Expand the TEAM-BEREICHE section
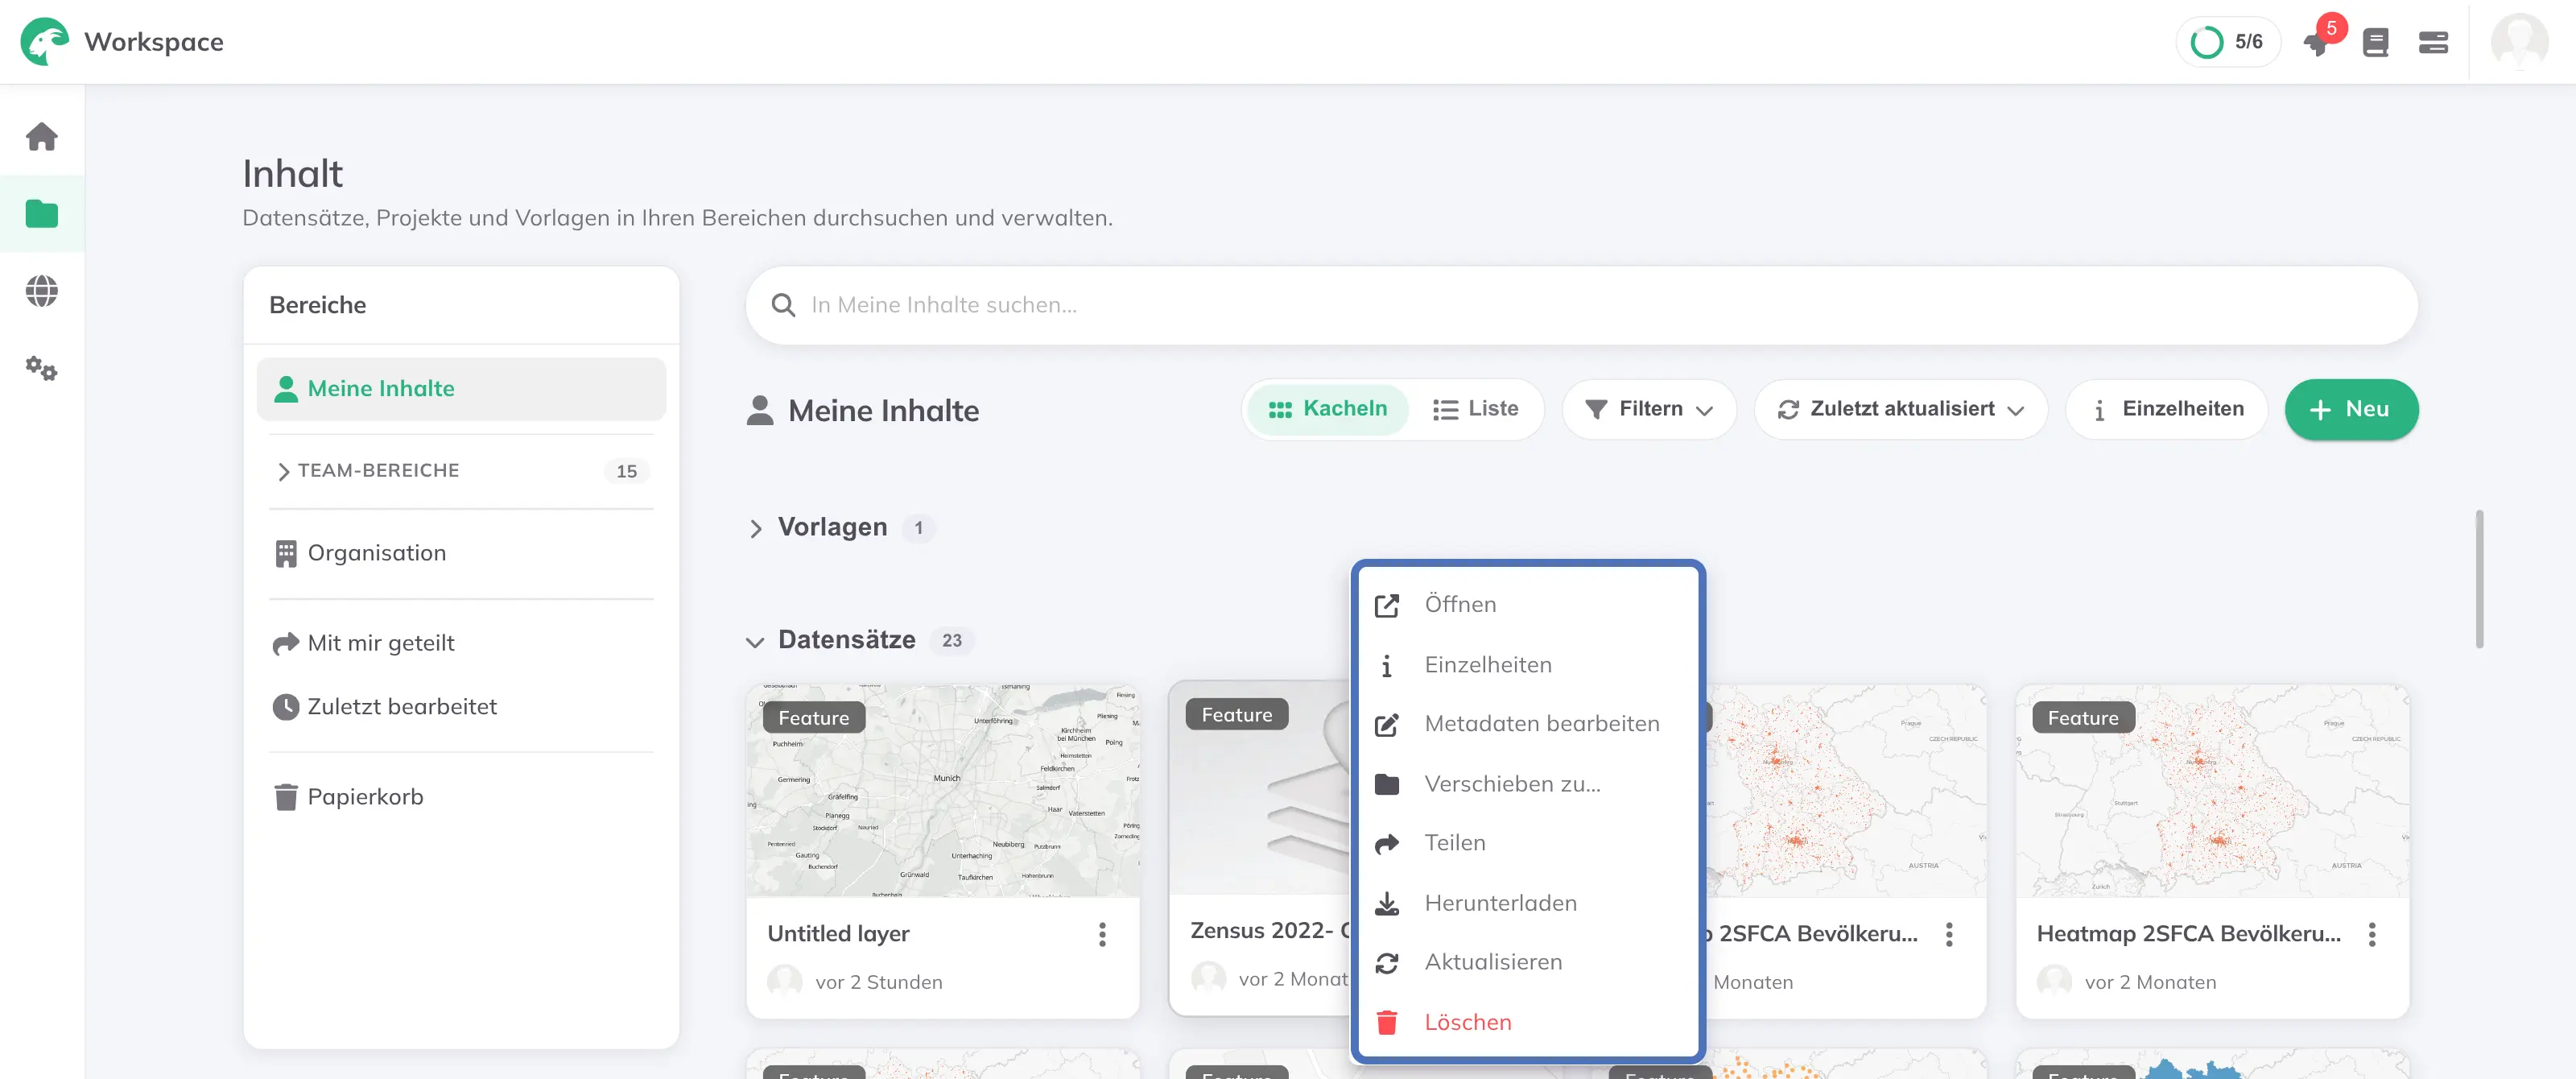 tap(461, 471)
